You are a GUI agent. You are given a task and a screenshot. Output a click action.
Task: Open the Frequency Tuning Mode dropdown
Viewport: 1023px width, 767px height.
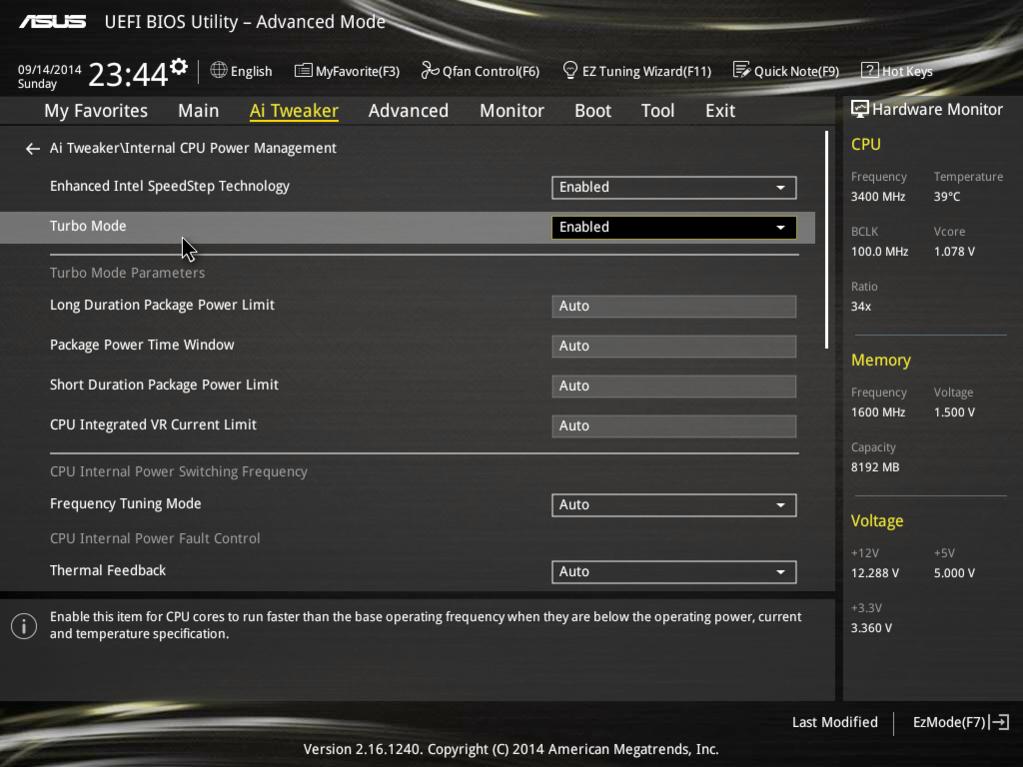[x=674, y=505]
